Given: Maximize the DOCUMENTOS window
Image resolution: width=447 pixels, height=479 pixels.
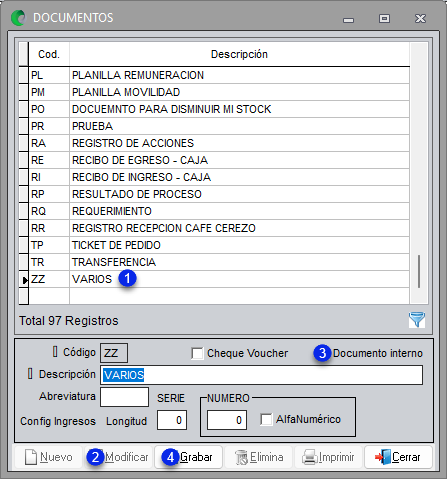Looking at the screenshot, I should coord(384,18).
